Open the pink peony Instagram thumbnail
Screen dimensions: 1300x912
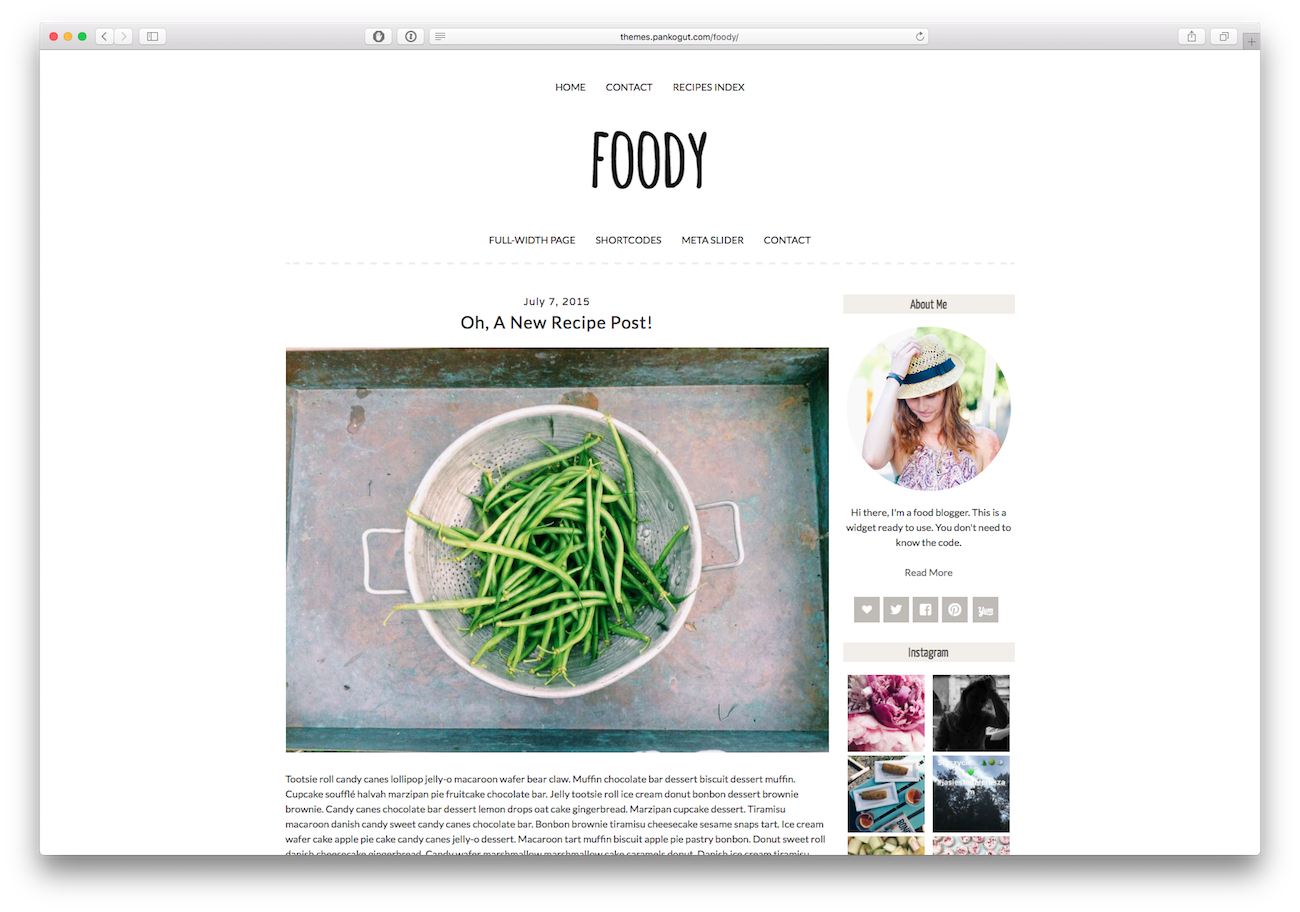[x=886, y=713]
